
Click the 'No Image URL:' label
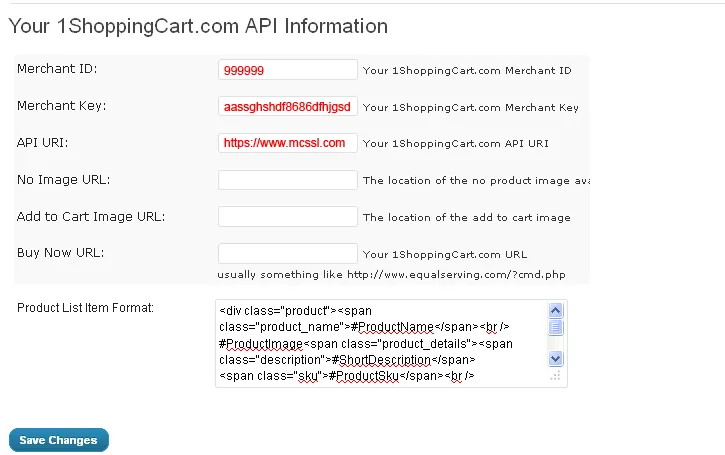(64, 179)
